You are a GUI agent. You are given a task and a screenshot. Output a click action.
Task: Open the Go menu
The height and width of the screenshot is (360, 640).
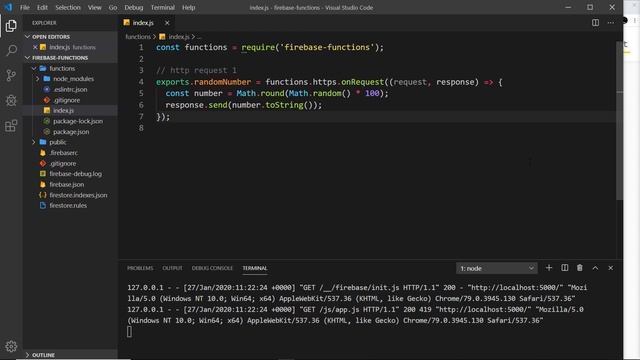pyautogui.click(x=113, y=7)
